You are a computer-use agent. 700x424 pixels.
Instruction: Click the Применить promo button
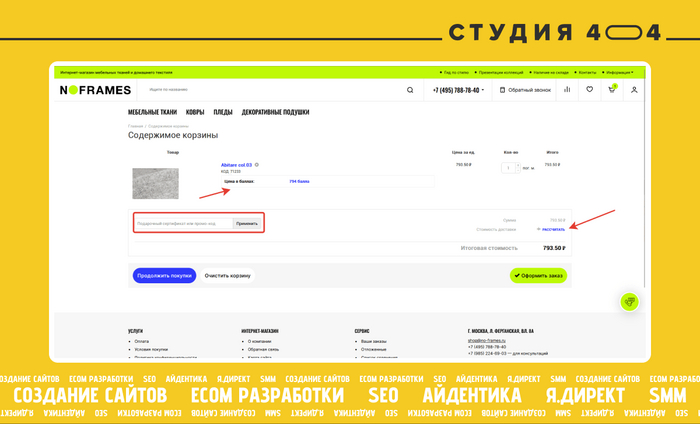[x=247, y=223]
